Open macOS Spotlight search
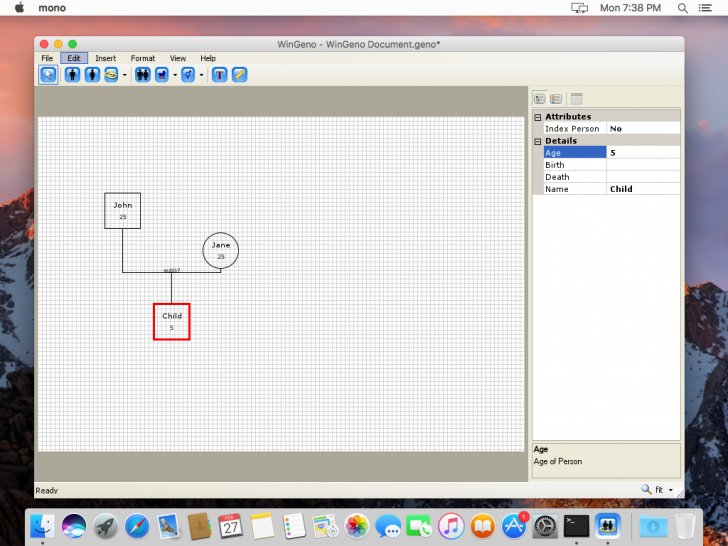 pos(682,8)
